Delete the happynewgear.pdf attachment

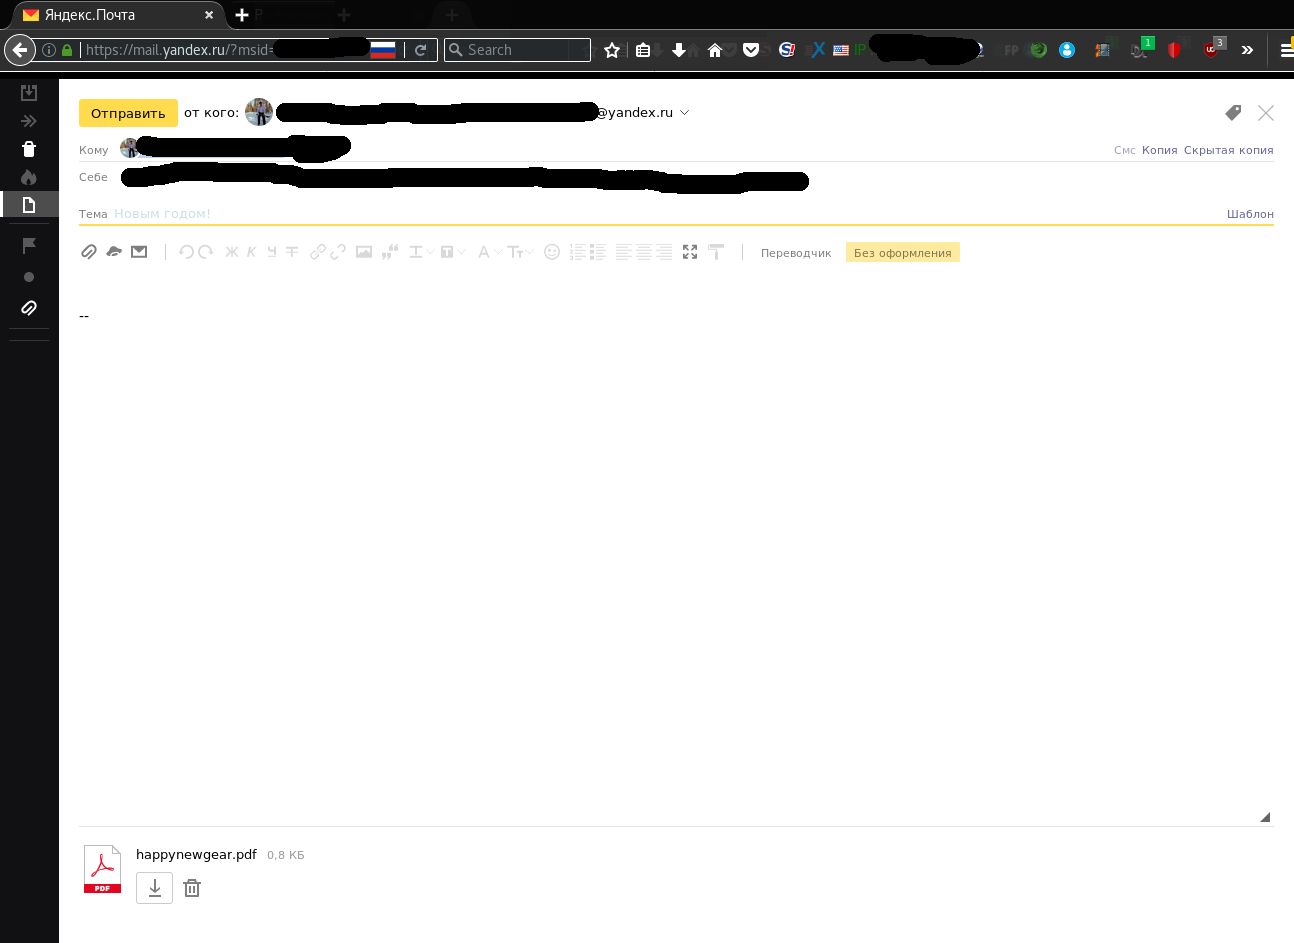click(x=193, y=888)
